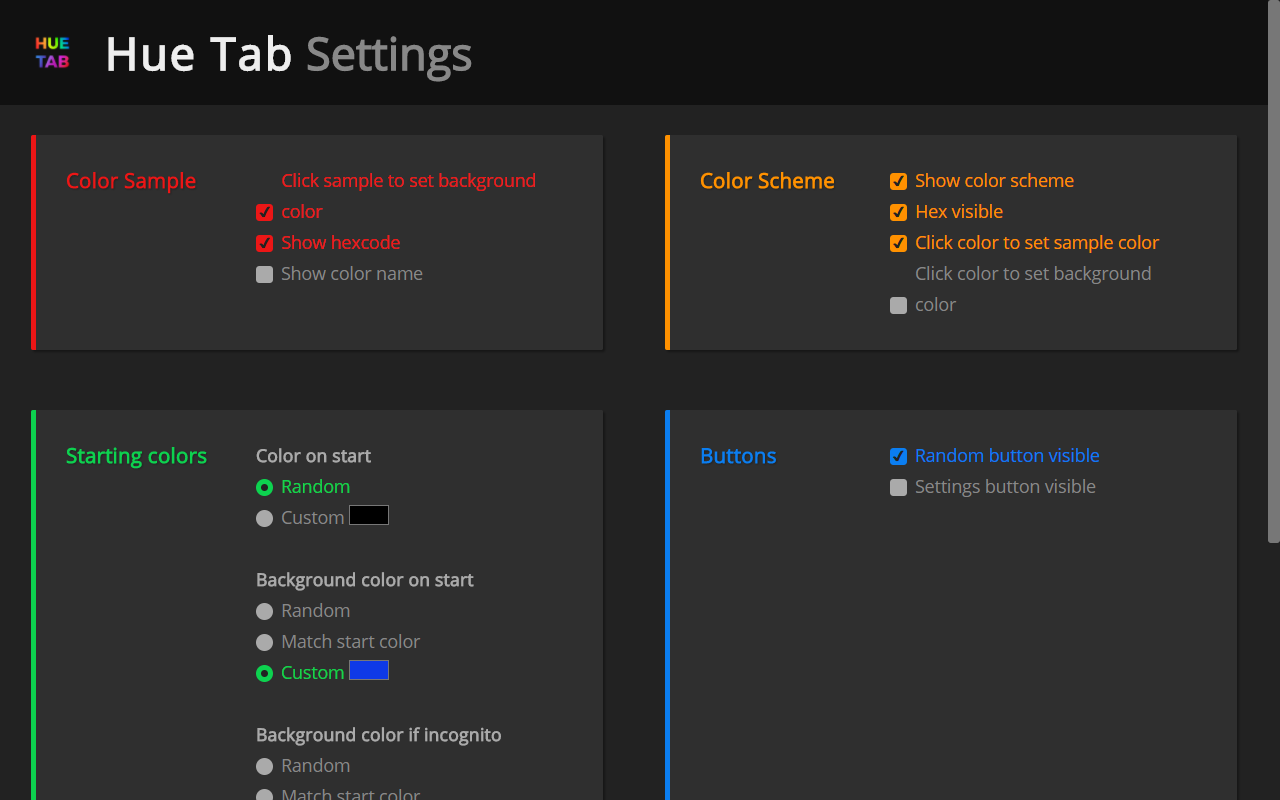Choose Random under Background color on start

(264, 611)
